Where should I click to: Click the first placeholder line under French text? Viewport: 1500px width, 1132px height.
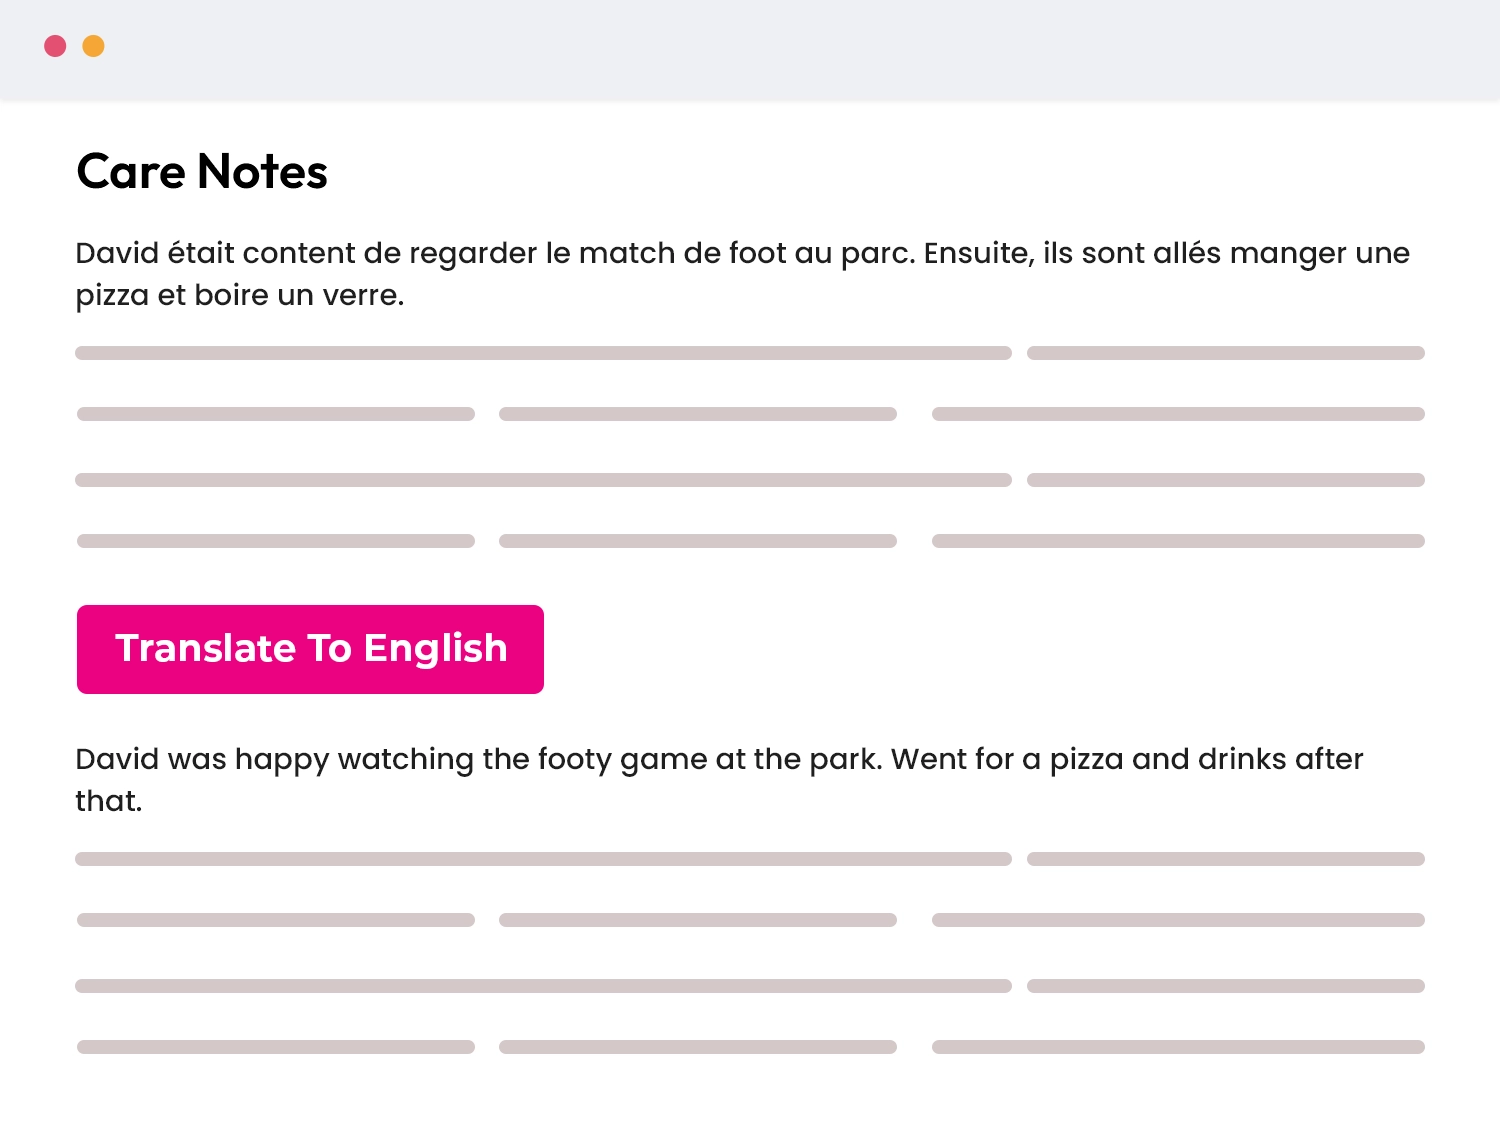[x=543, y=352]
